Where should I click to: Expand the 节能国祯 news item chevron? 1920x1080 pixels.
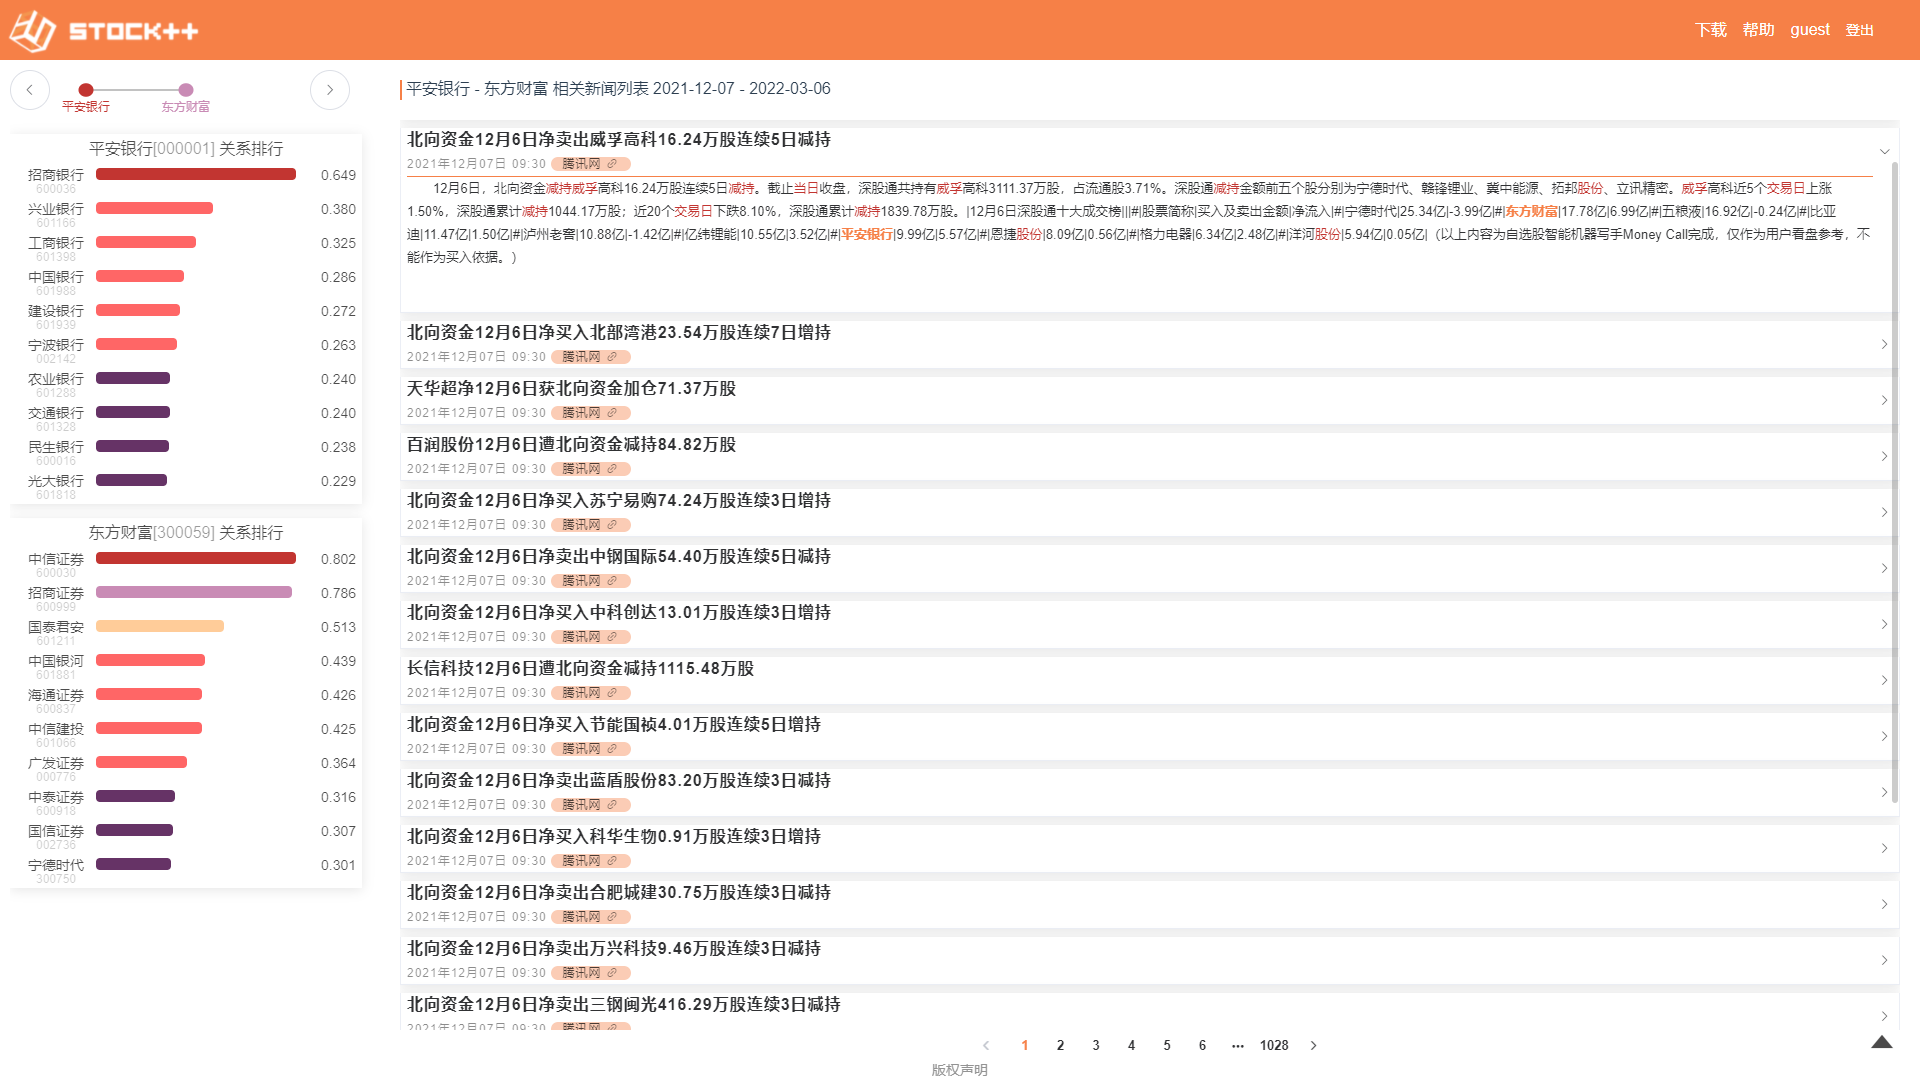point(1884,736)
